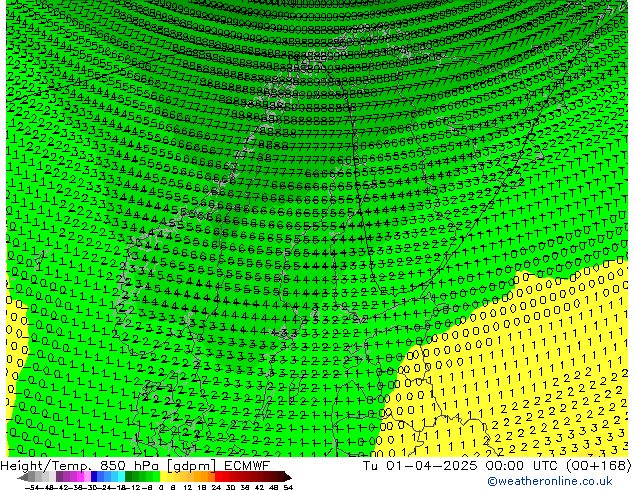Screen dimensions: 634x490
Task: Click the 00:00 time value
Action: [x=506, y=466]
